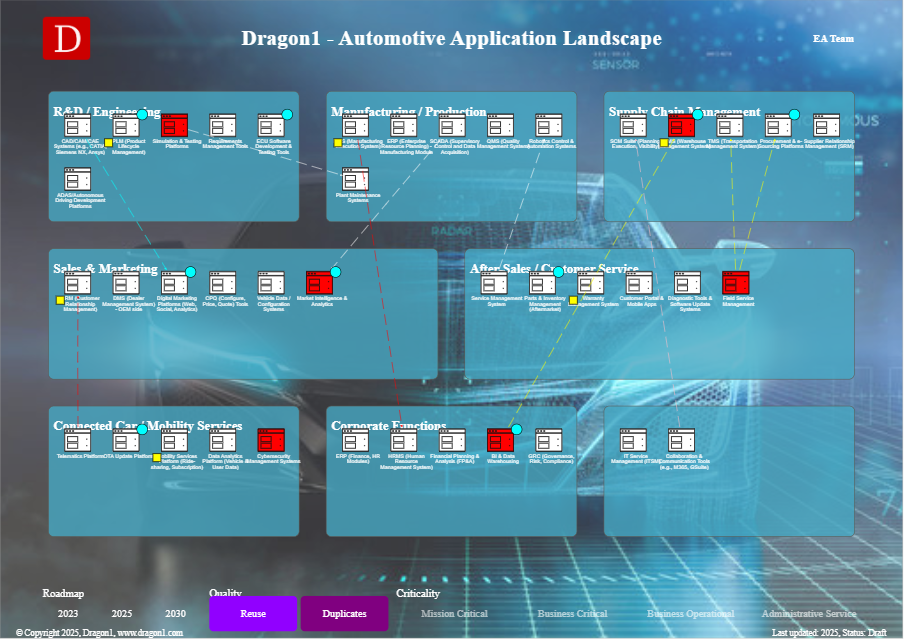Click the red Dragon1 D logo
Screen dimensions: 904x639
click(66, 38)
